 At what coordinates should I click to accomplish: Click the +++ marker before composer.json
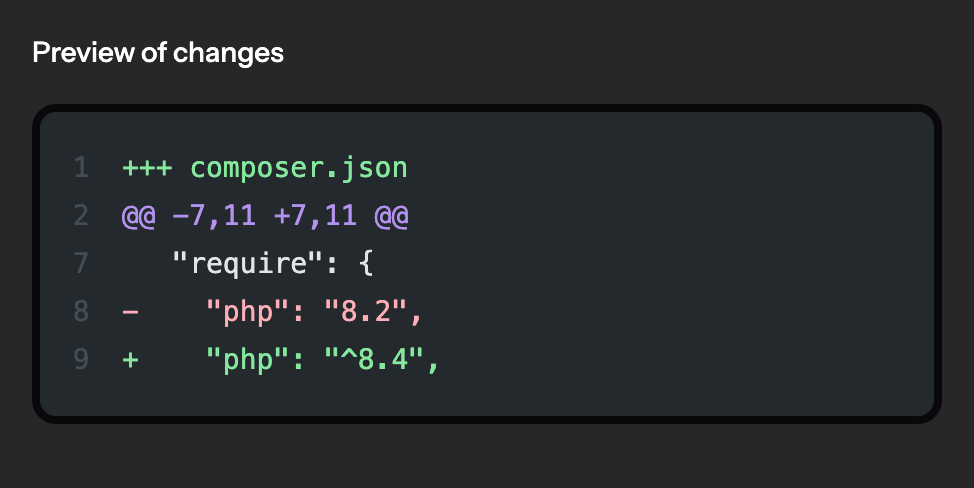[147, 168]
